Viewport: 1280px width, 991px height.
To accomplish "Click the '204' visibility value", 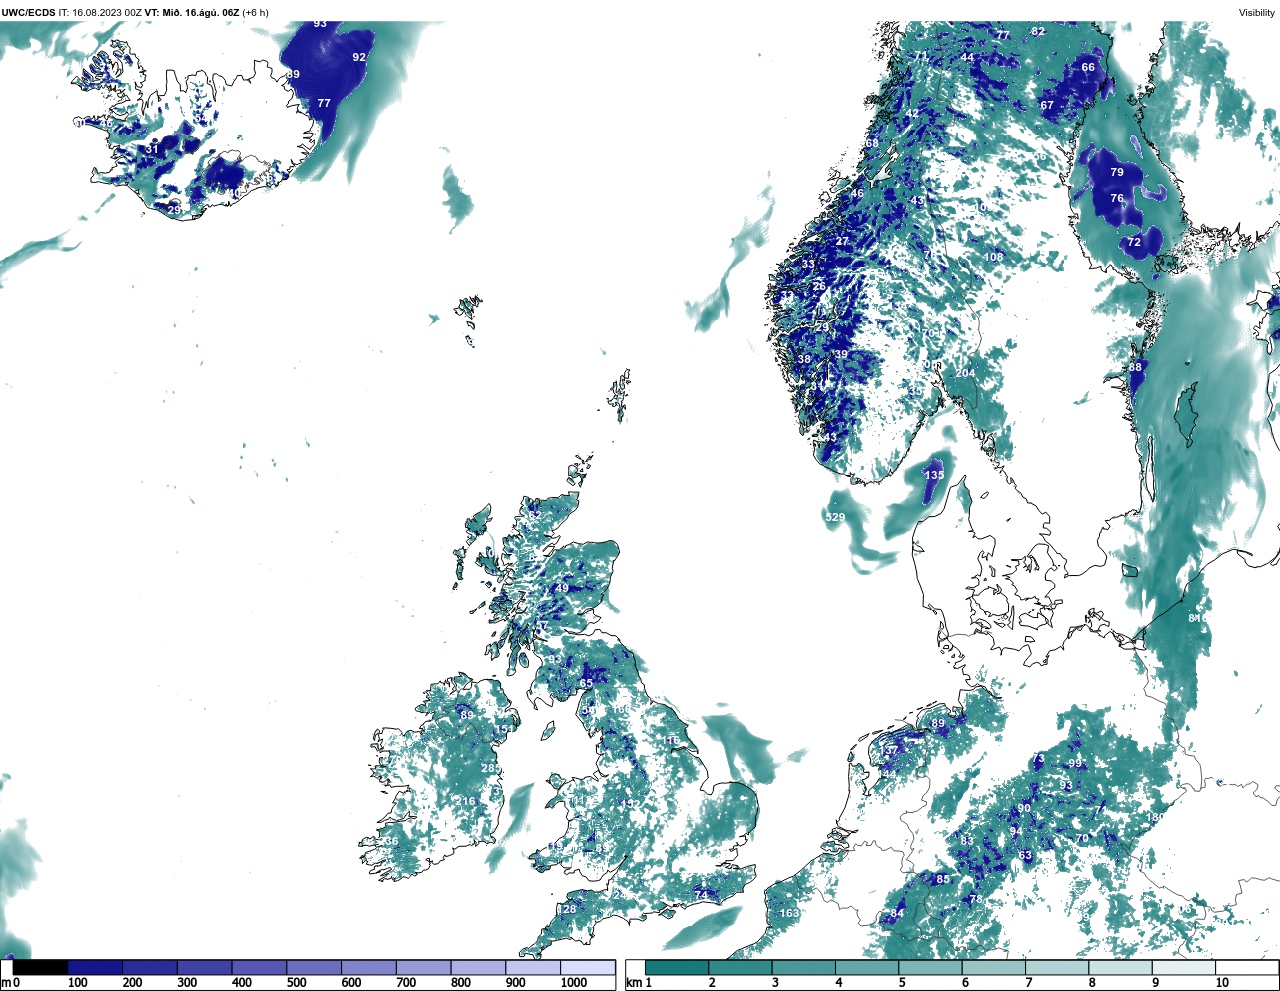I will click(964, 373).
